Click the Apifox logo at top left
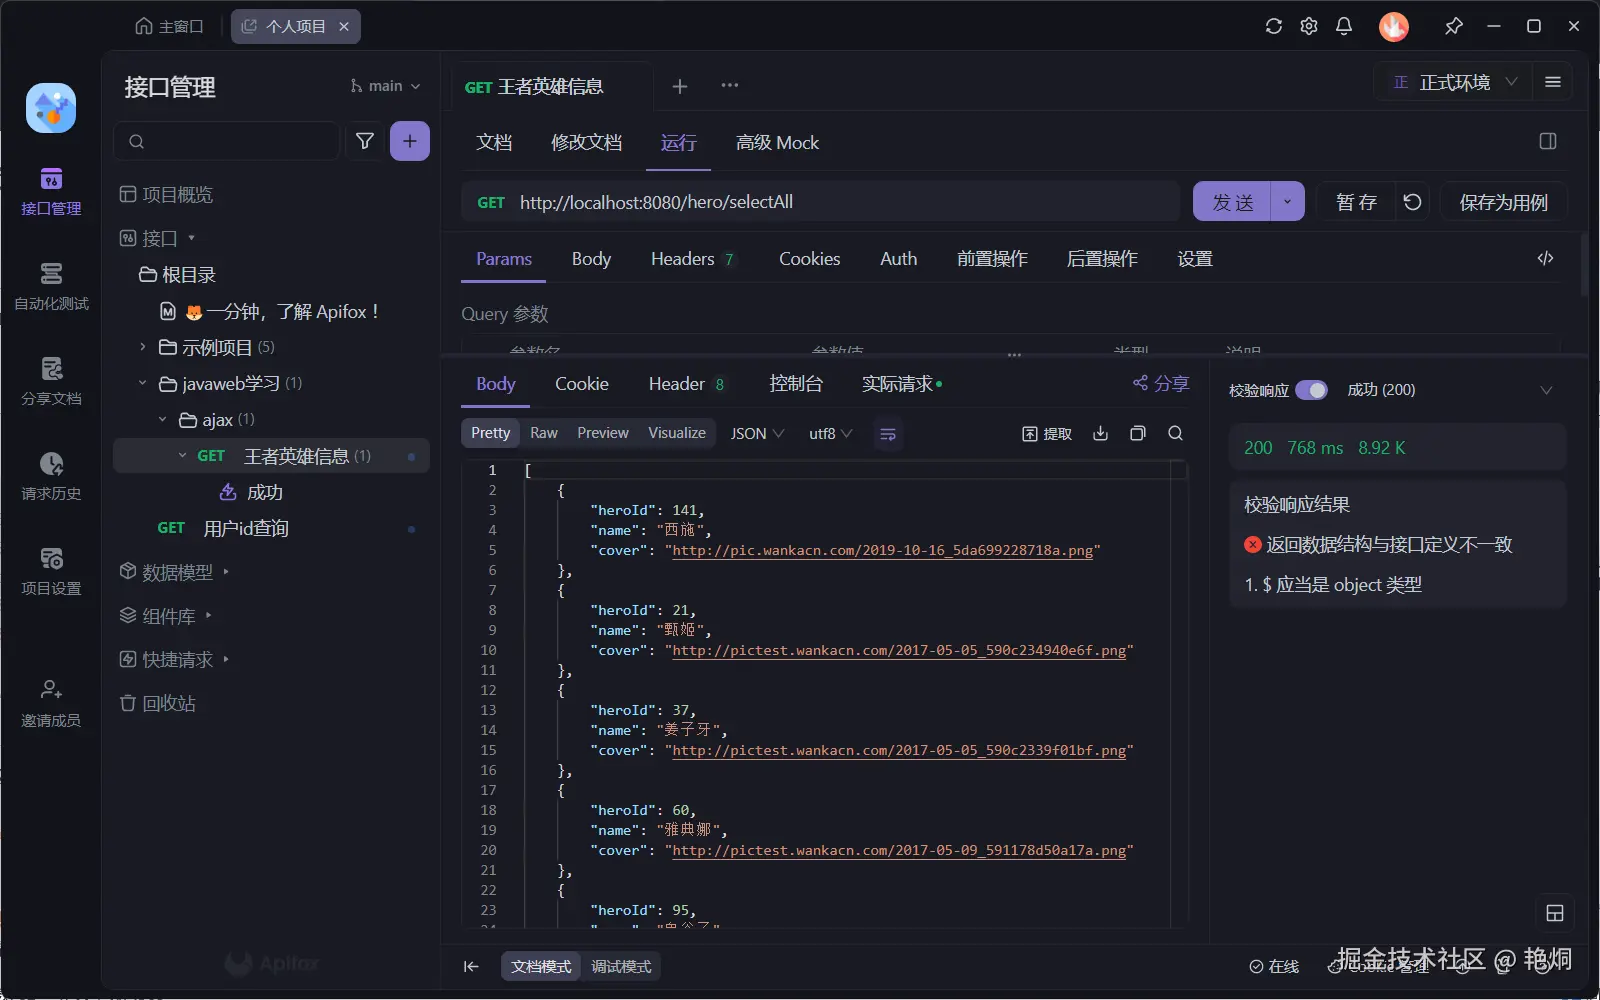Screen dimensions: 1600x1000 tap(51, 108)
